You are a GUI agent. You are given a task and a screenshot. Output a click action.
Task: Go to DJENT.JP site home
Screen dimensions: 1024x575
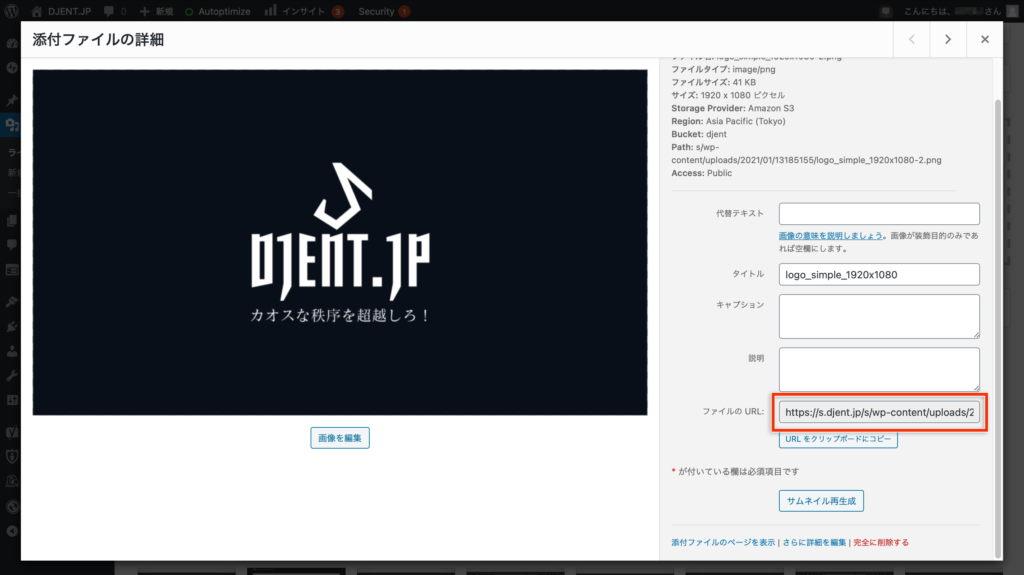tap(61, 11)
